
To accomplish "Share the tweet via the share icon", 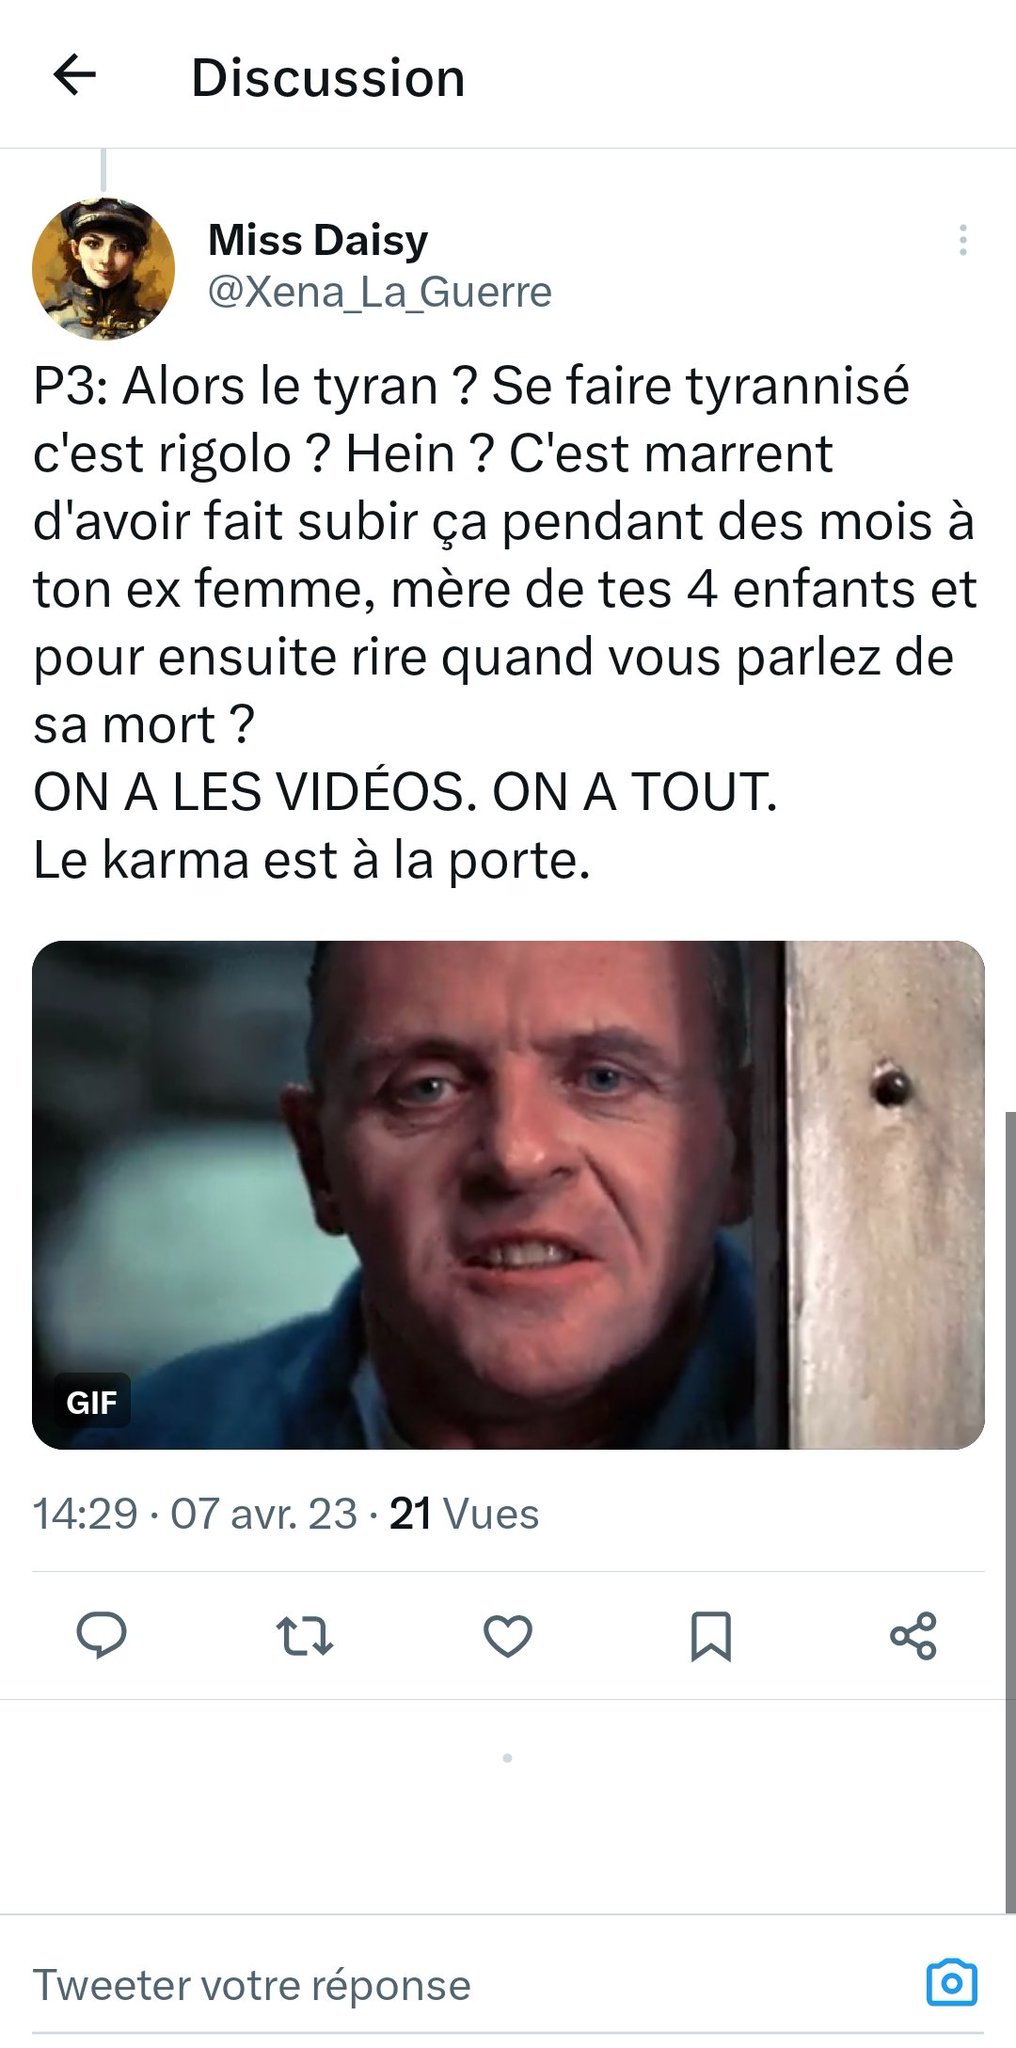I will pos(913,1636).
